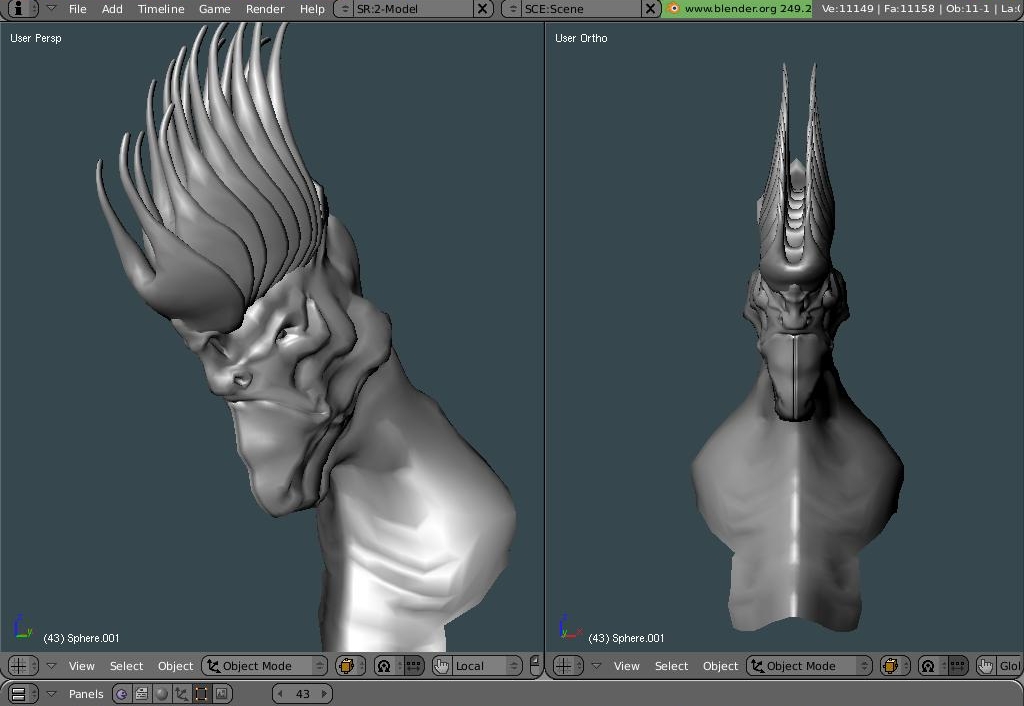Switch to the Logic context button

(x=121, y=694)
